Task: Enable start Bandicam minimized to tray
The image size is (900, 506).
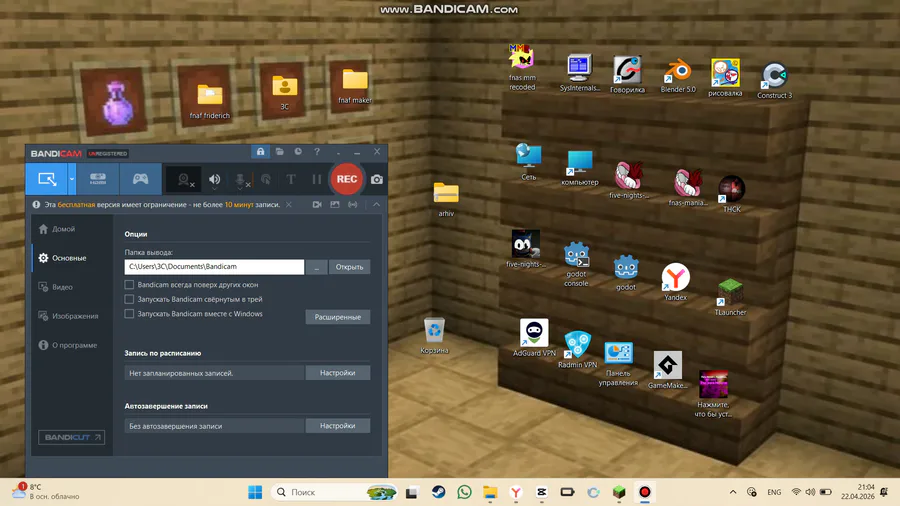Action: tap(129, 299)
